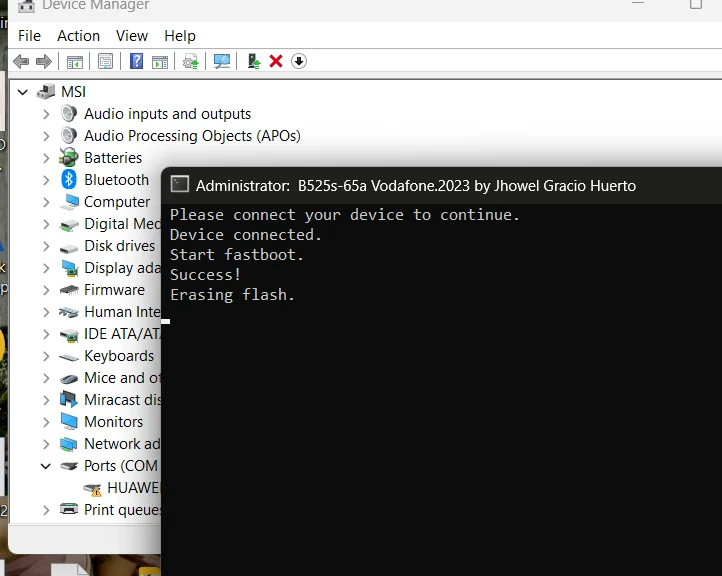Expand the Batteries category
This screenshot has width=722, height=576.
(x=46, y=158)
